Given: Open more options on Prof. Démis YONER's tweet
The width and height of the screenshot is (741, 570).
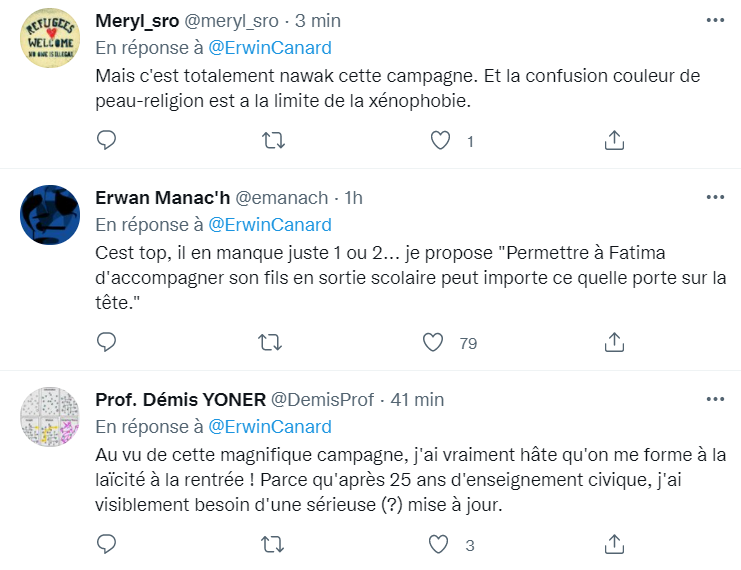Looking at the screenshot, I should pyautogui.click(x=714, y=399).
